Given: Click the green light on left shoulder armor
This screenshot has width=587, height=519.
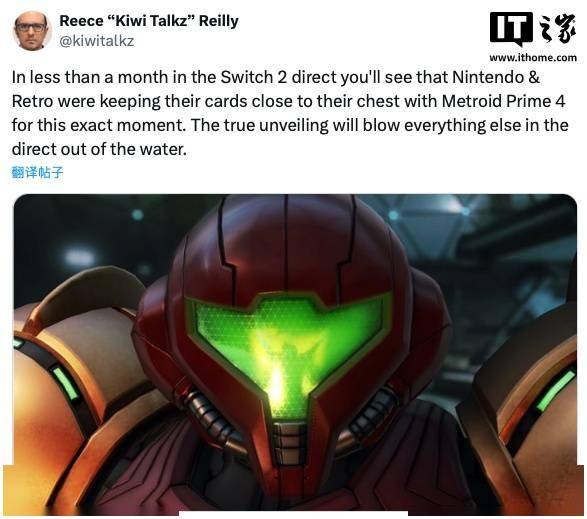Looking at the screenshot, I should point(66,383).
